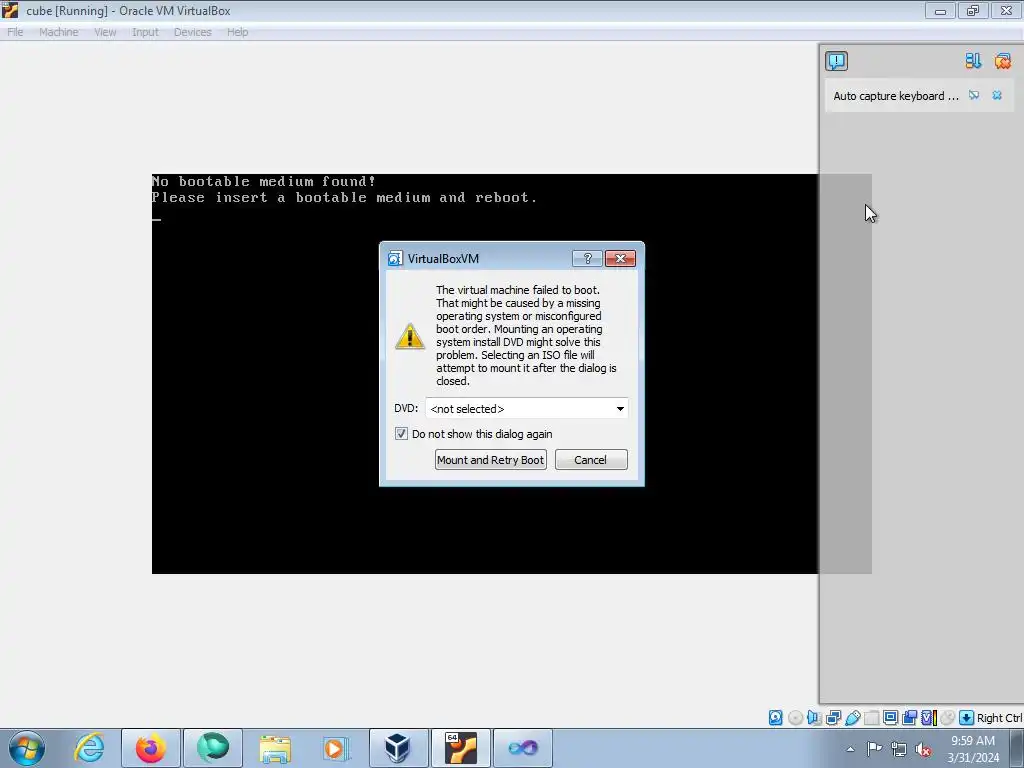Open Windows Media Player from taskbar
This screenshot has width=1024, height=768.
(x=336, y=748)
